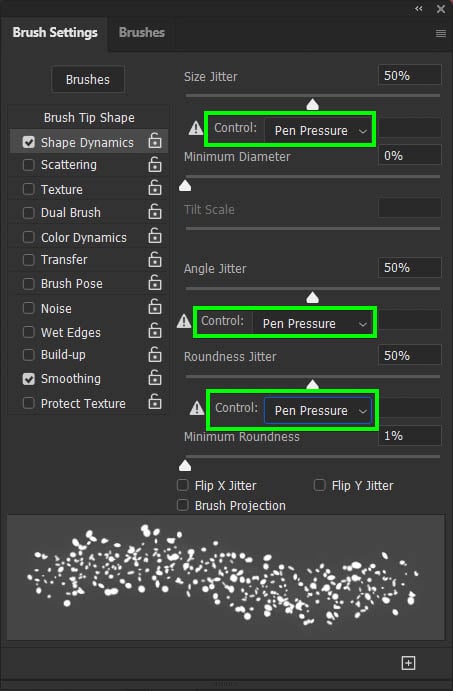The height and width of the screenshot is (691, 453).
Task: Lock the Texture brush setting
Action: coord(155,188)
